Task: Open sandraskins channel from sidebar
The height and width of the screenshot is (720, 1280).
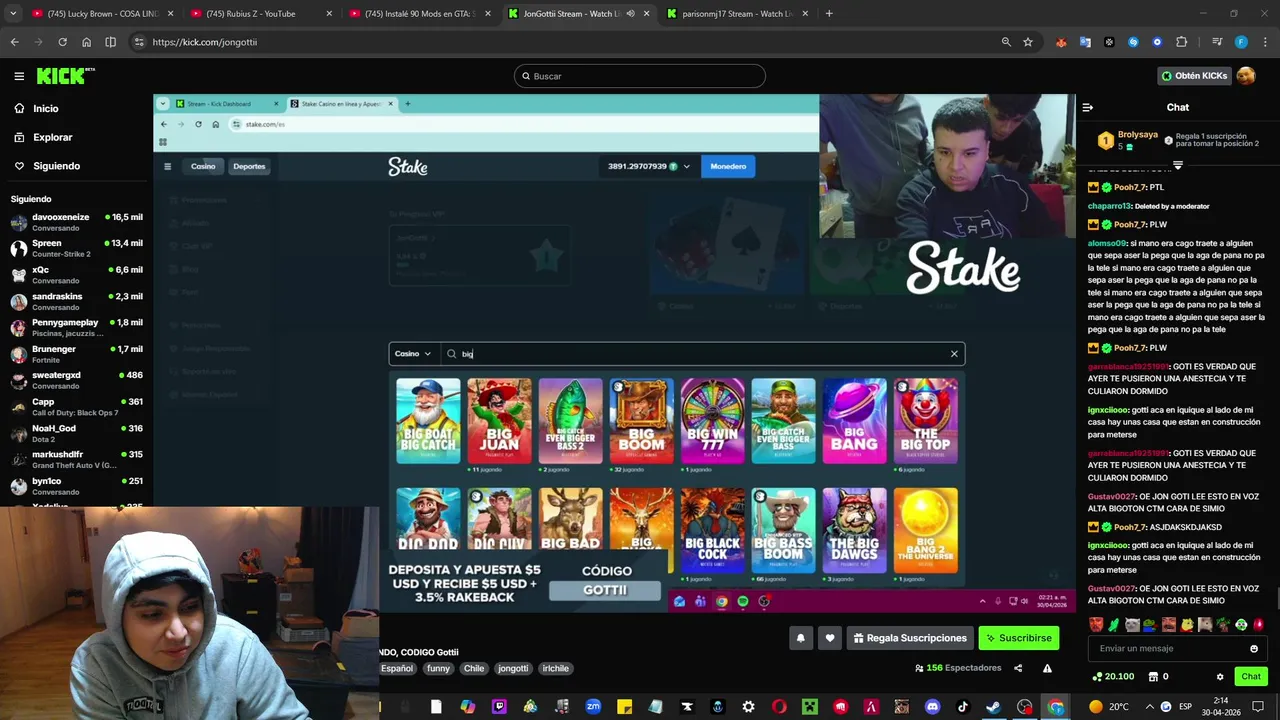Action: 76,301
